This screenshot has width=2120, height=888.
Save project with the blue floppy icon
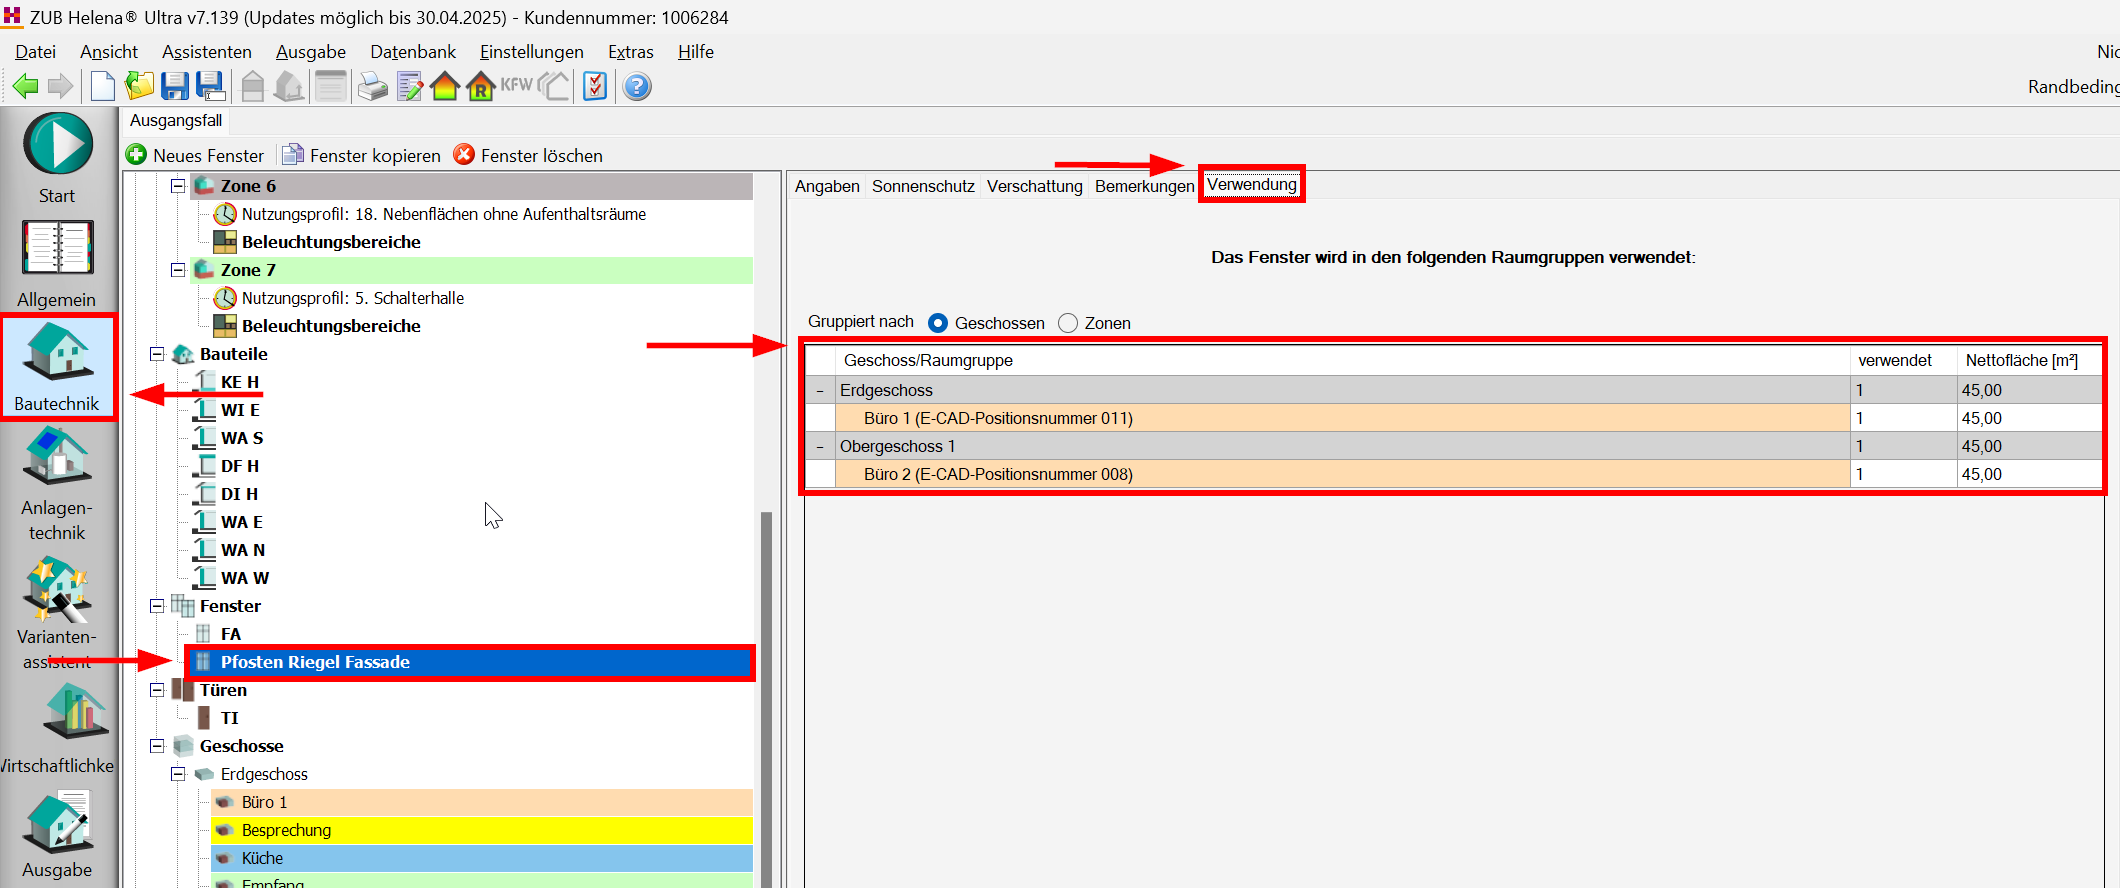coord(175,87)
